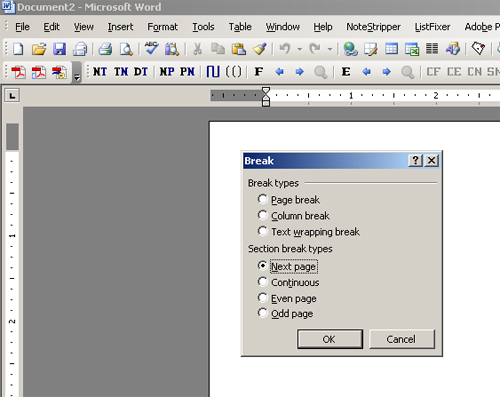500x397 pixels.
Task: Open the ListFixer menu
Action: pyautogui.click(x=432, y=27)
